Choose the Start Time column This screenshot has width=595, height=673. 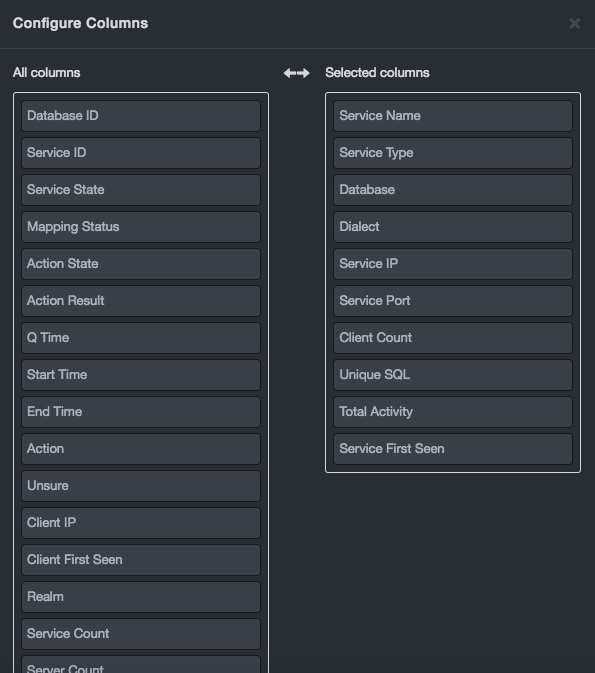click(x=141, y=375)
